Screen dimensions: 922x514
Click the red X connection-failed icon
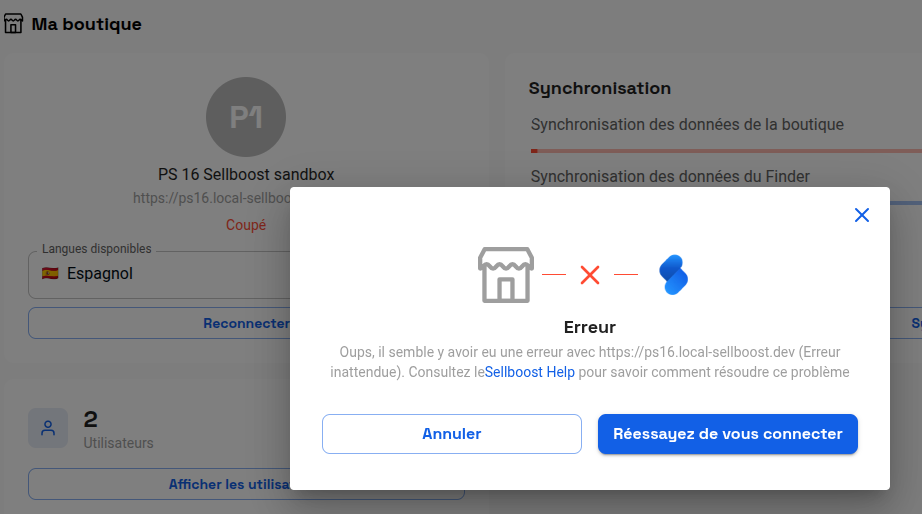[590, 275]
